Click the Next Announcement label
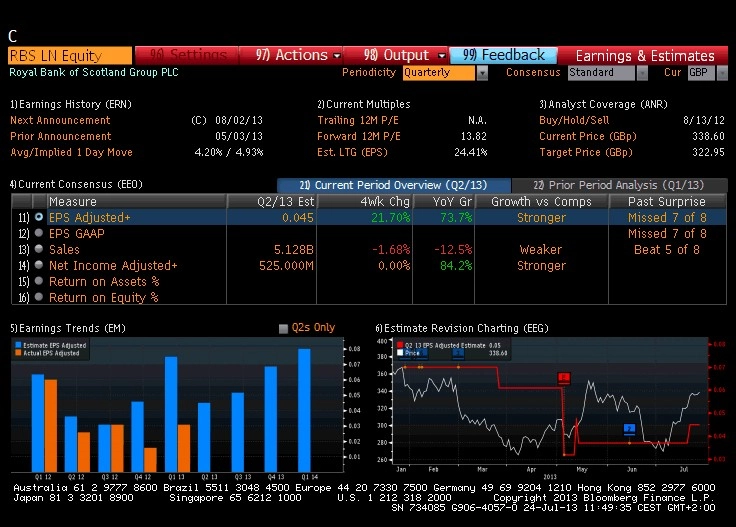 click(x=60, y=120)
